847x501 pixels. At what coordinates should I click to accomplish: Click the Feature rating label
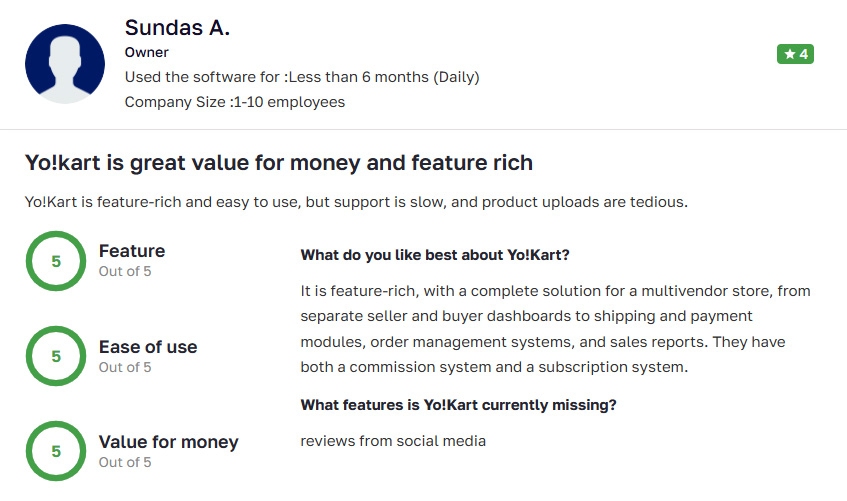[x=132, y=251]
